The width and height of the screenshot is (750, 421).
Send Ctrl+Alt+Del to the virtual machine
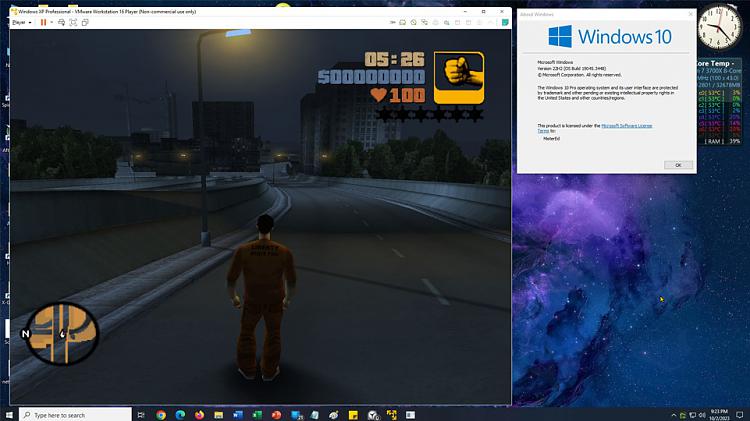[61, 22]
